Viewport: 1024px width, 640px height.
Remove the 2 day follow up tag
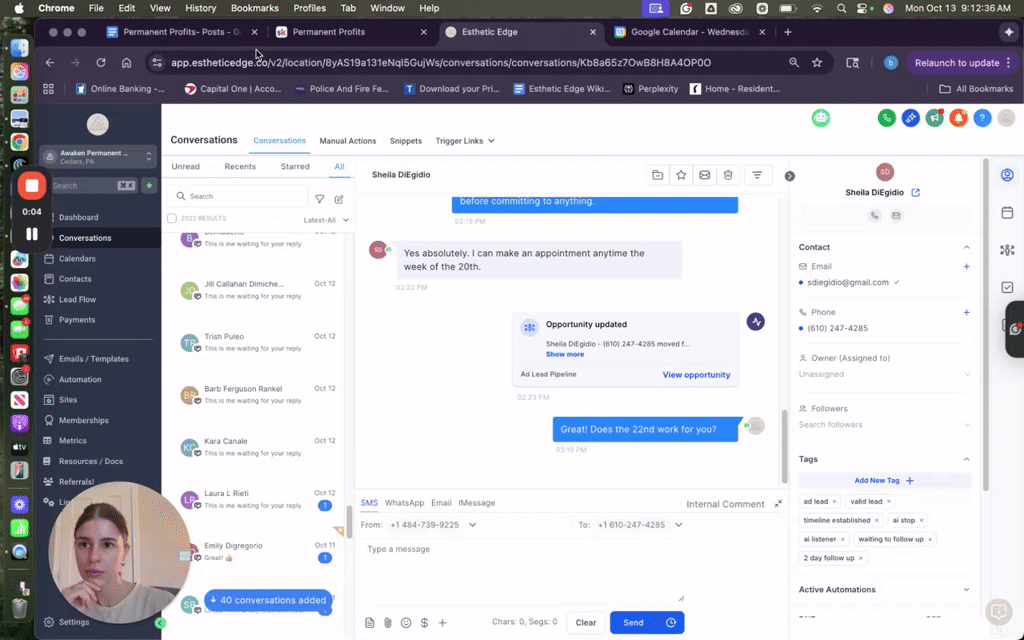861,558
